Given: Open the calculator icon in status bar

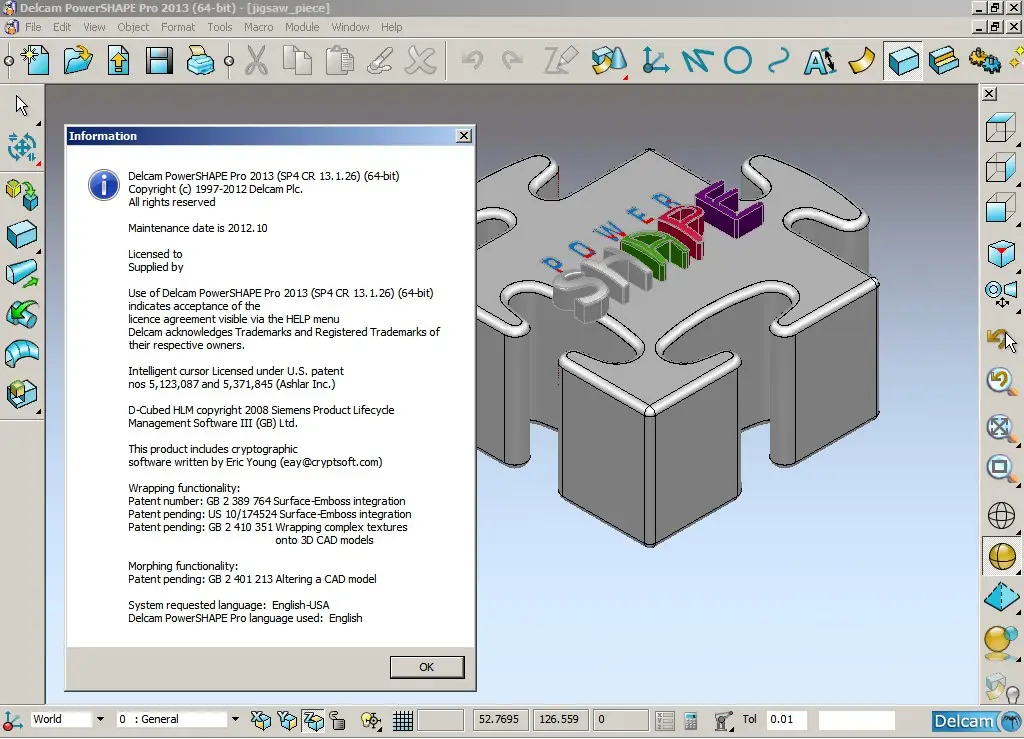Looking at the screenshot, I should click(690, 720).
